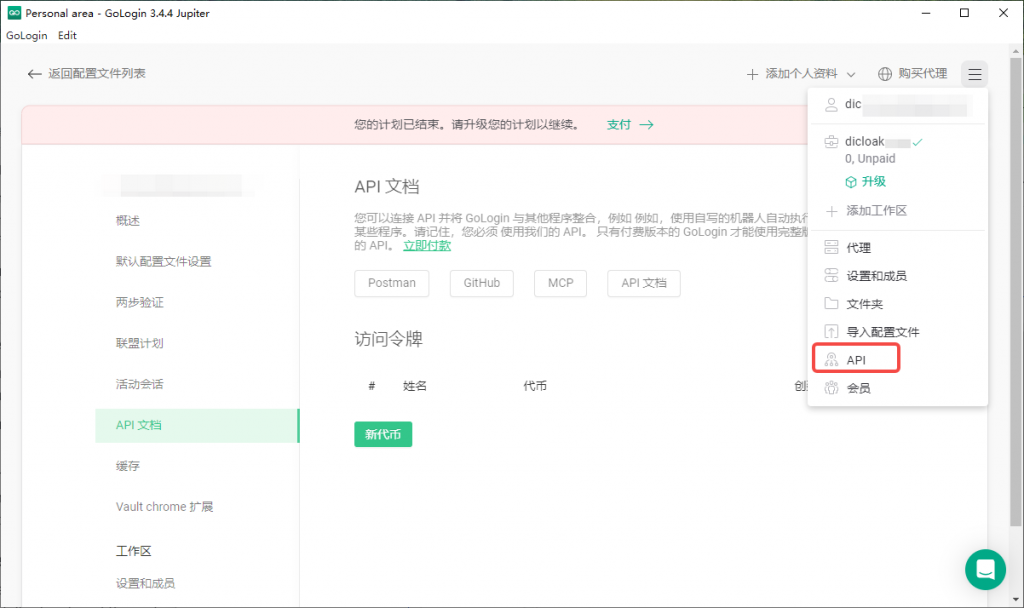This screenshot has height=608, width=1024.
Task: Click the API icon in the menu
Action: pos(831,360)
